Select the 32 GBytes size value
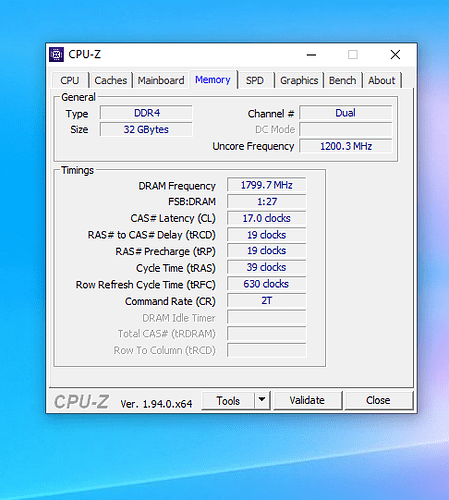 click(146, 129)
